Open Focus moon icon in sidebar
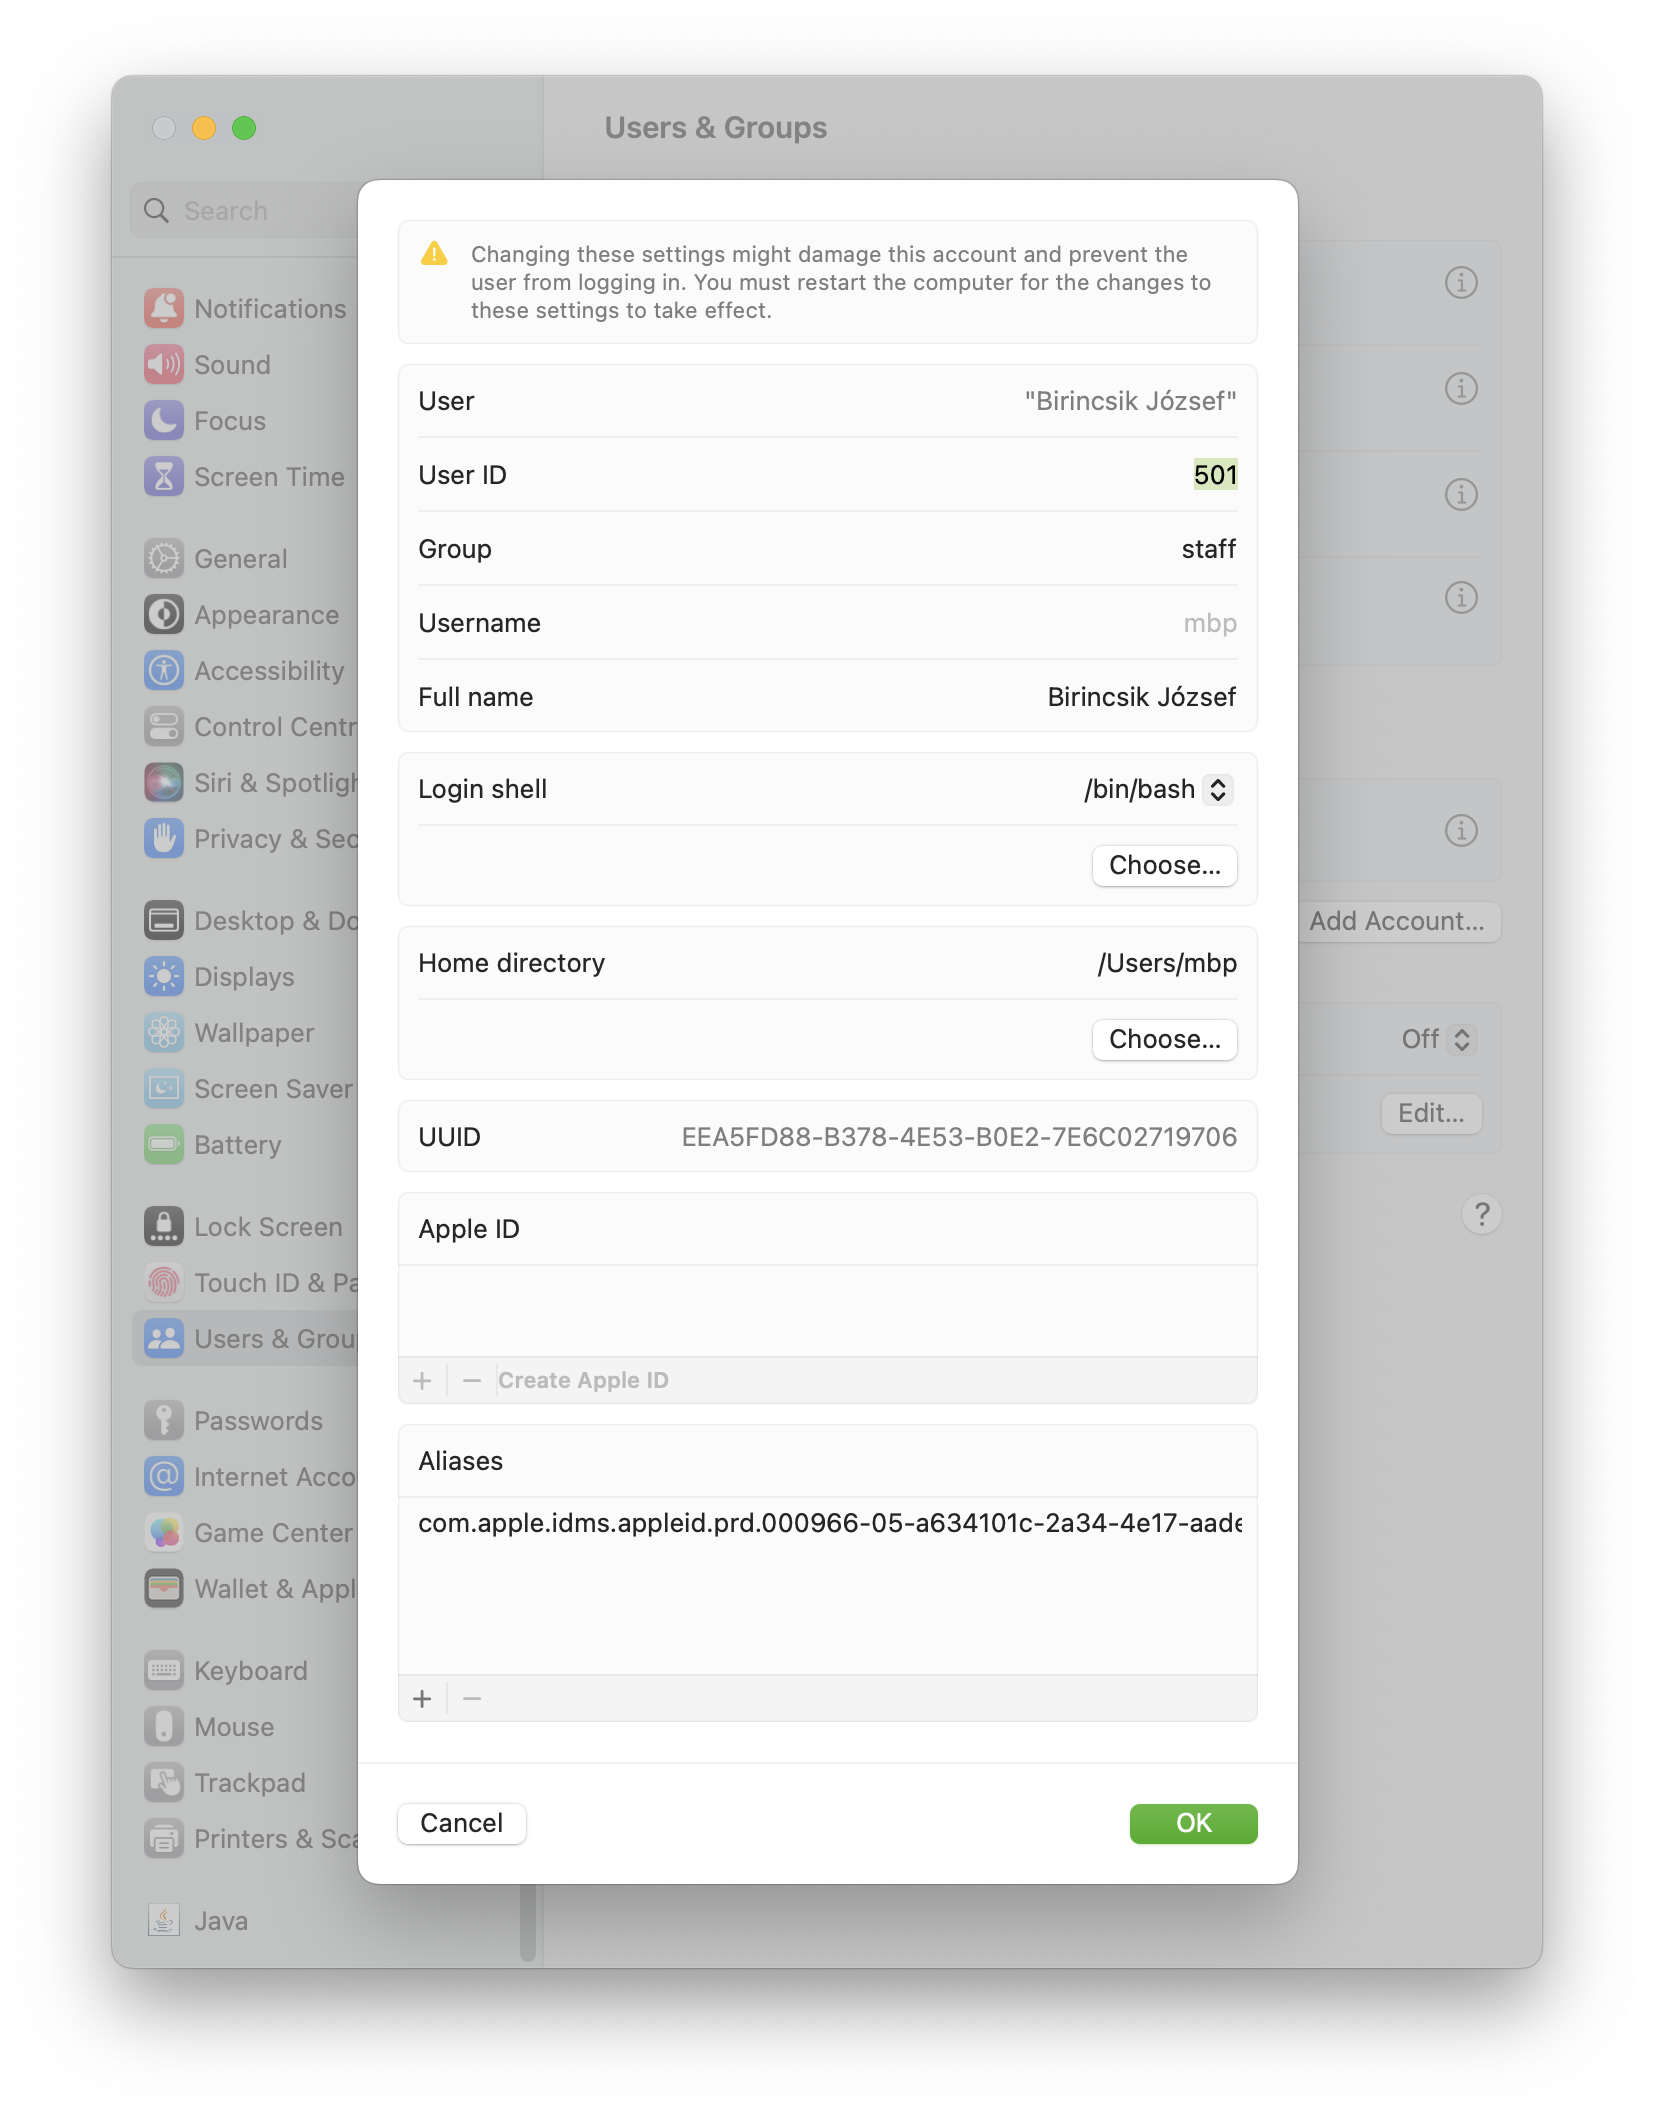Screen dimensions: 1654x2116 (164, 421)
